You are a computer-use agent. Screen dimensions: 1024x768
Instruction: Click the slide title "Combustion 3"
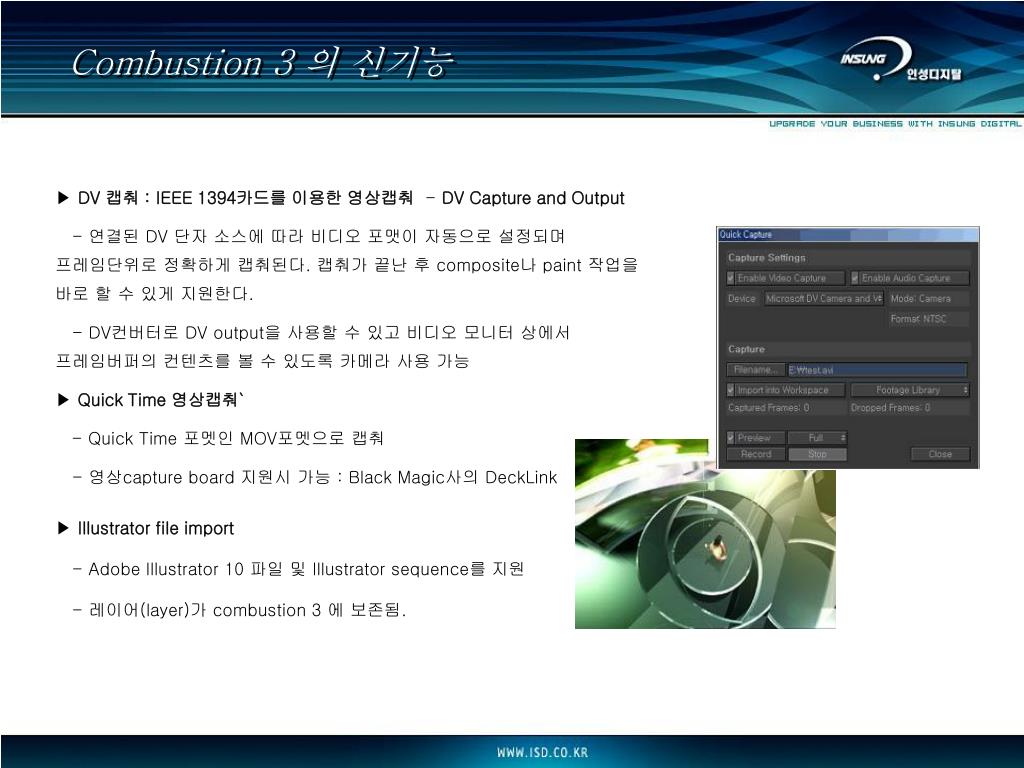tap(184, 63)
